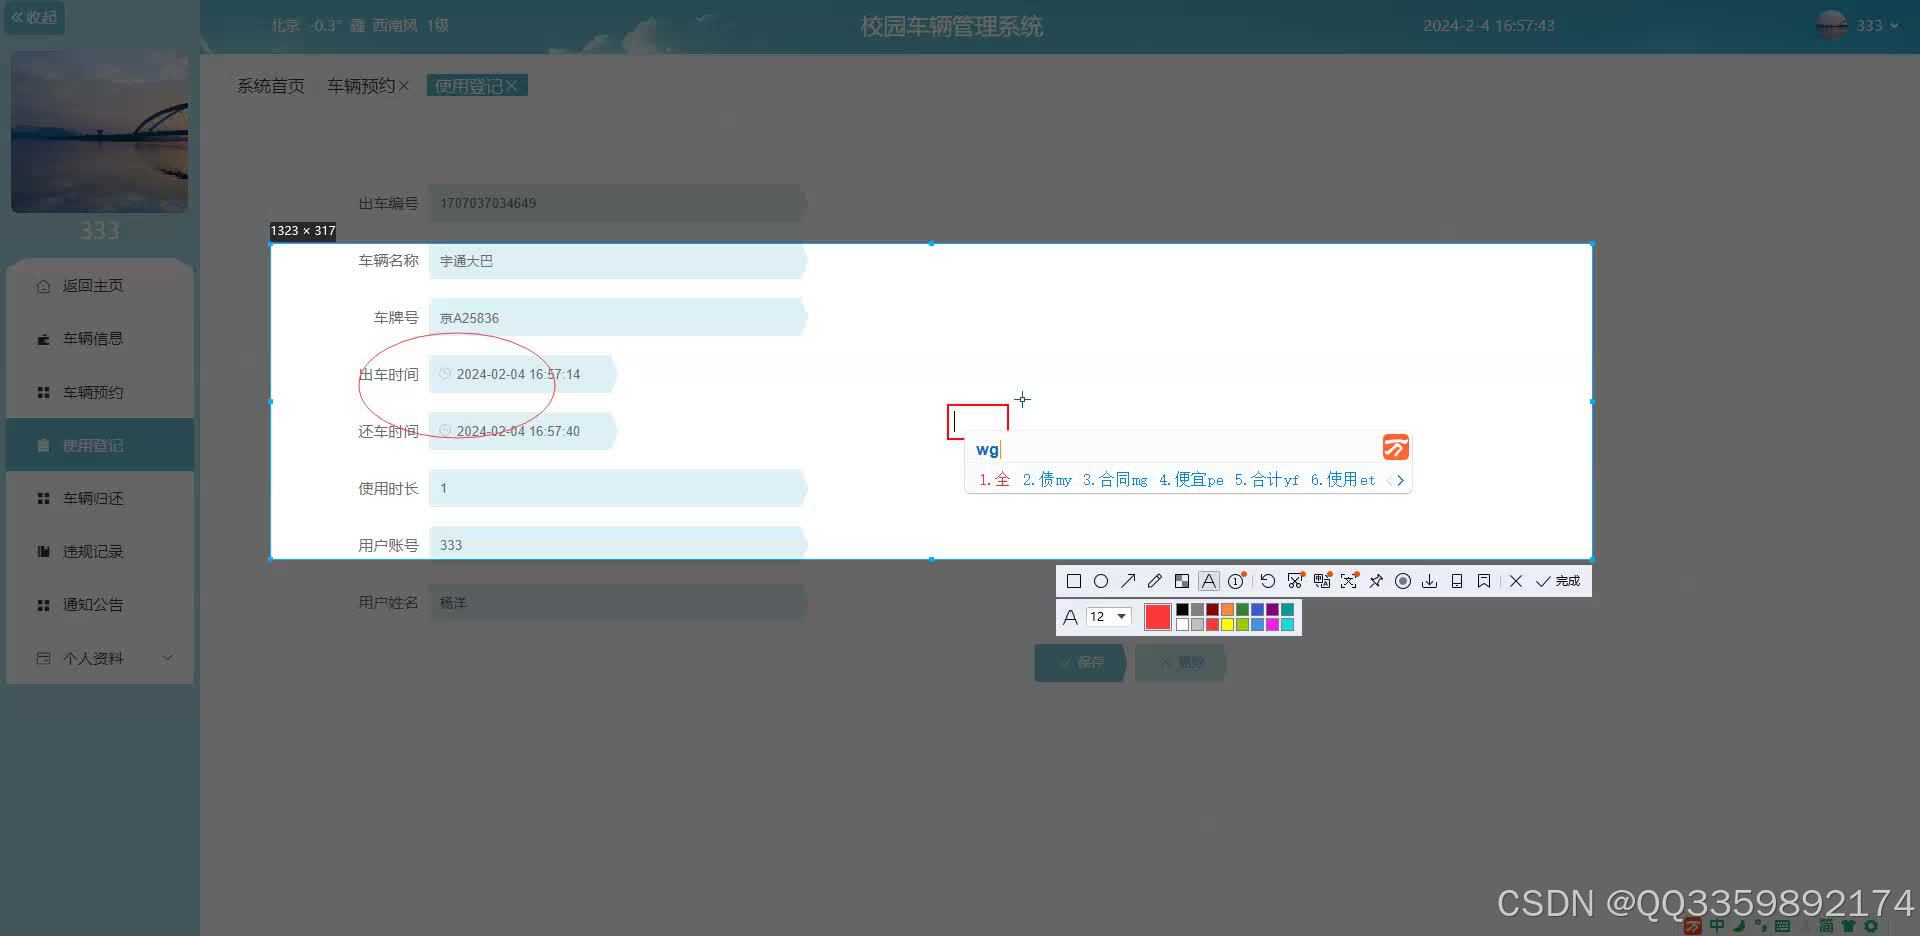Click the 用户账号 field 333
This screenshot has height=936, width=1920.
click(616, 545)
